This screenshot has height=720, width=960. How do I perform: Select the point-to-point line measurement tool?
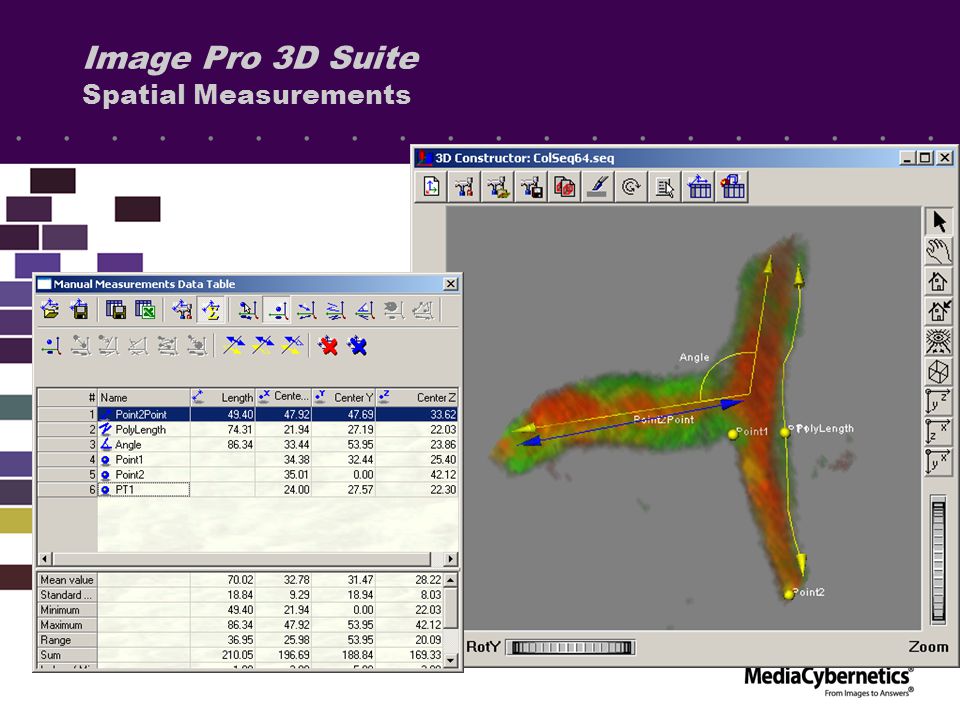pos(307,310)
